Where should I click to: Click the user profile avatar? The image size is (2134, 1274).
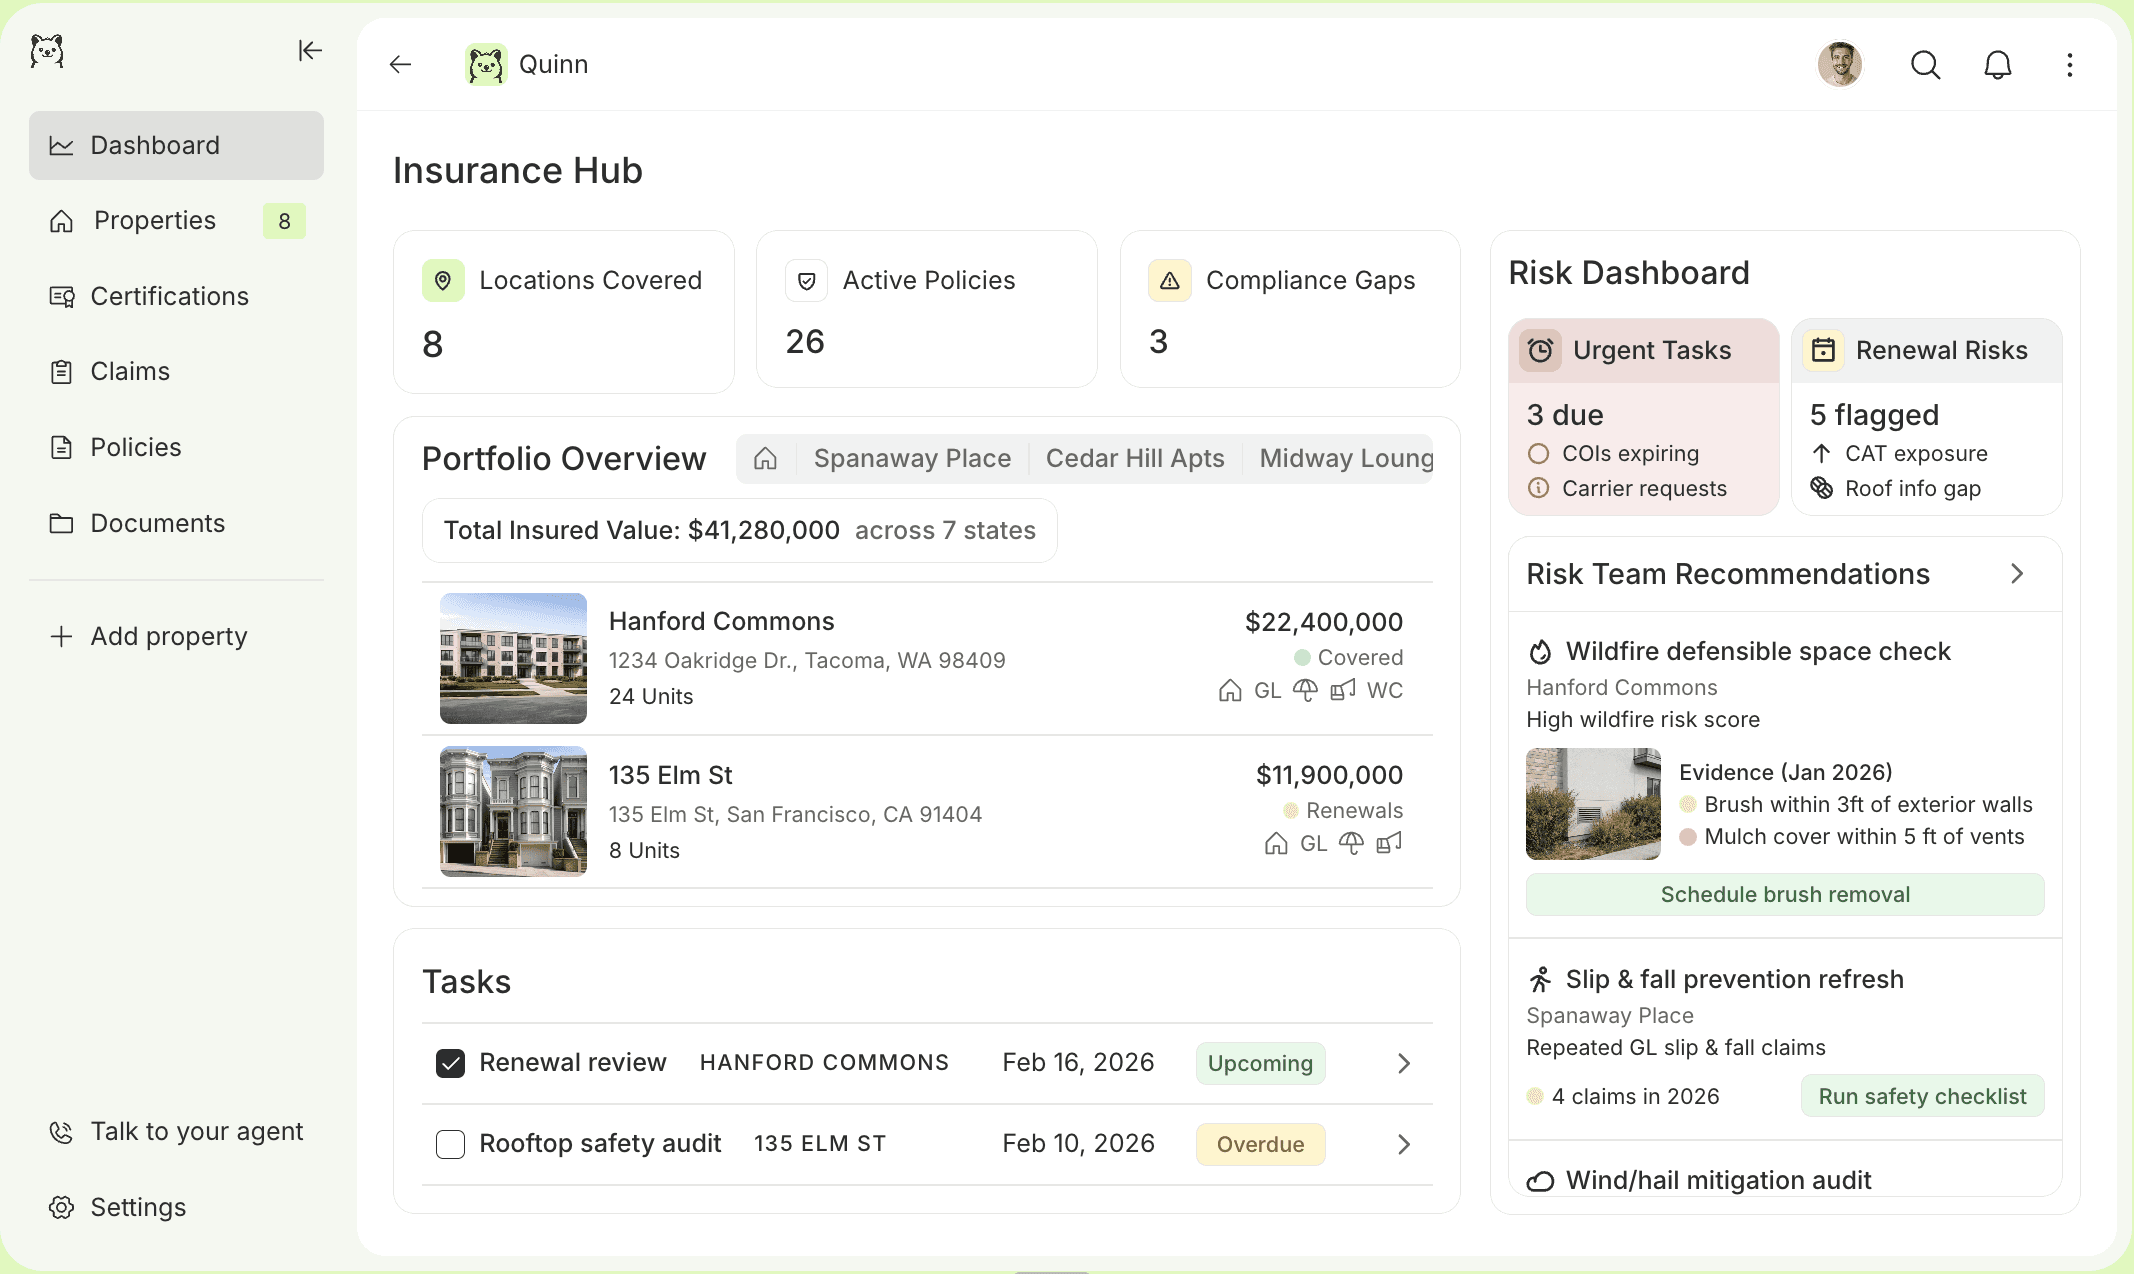pyautogui.click(x=1839, y=65)
